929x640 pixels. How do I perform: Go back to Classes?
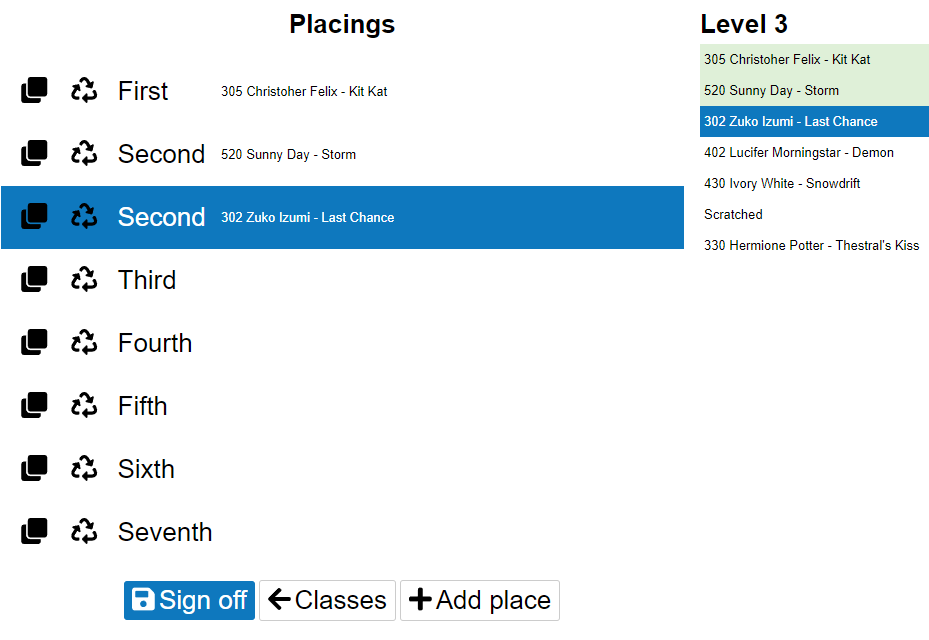tap(327, 600)
